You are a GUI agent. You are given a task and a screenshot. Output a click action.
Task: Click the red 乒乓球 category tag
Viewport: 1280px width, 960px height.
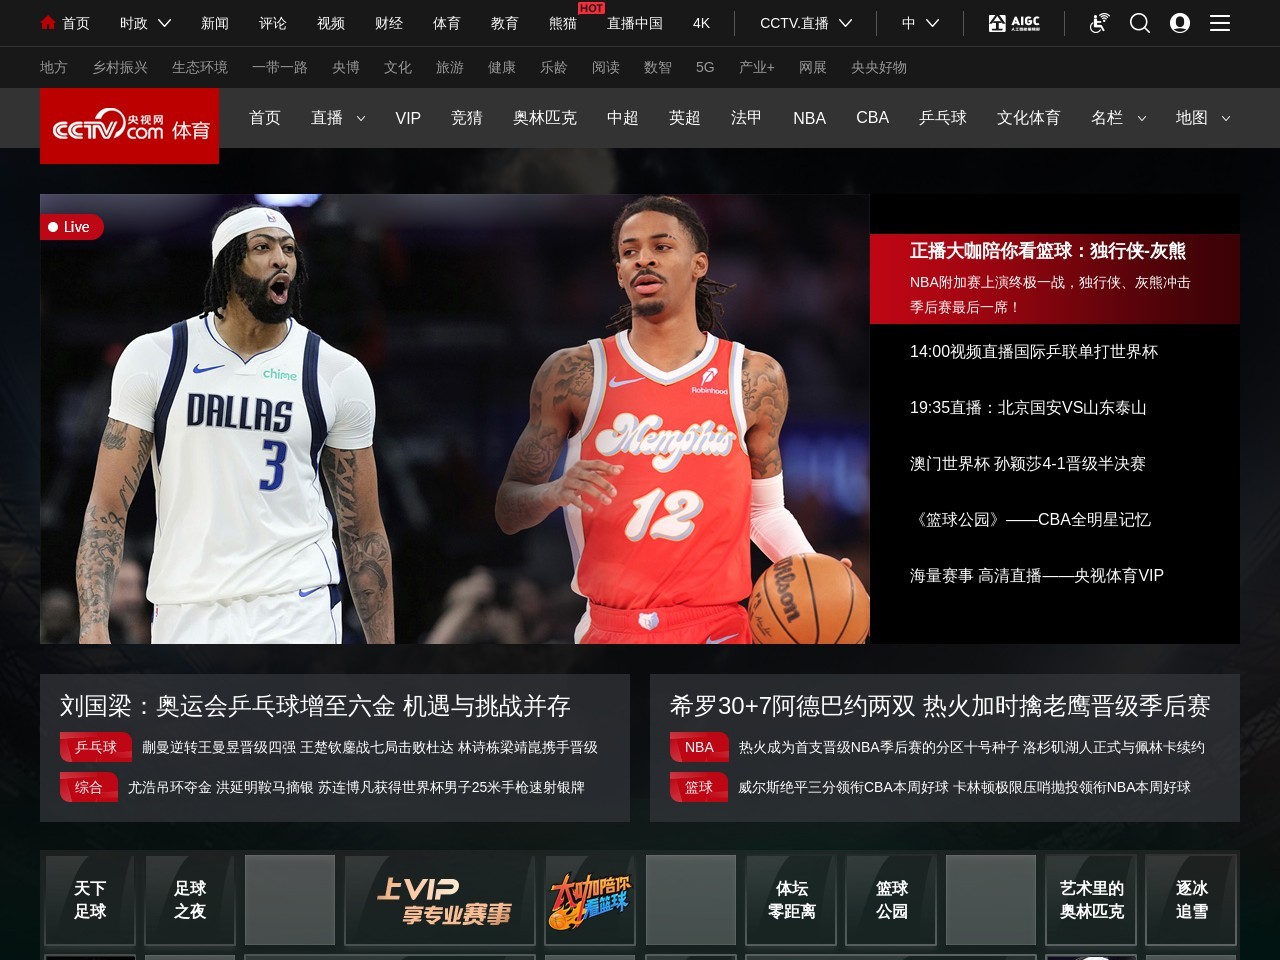(96, 747)
